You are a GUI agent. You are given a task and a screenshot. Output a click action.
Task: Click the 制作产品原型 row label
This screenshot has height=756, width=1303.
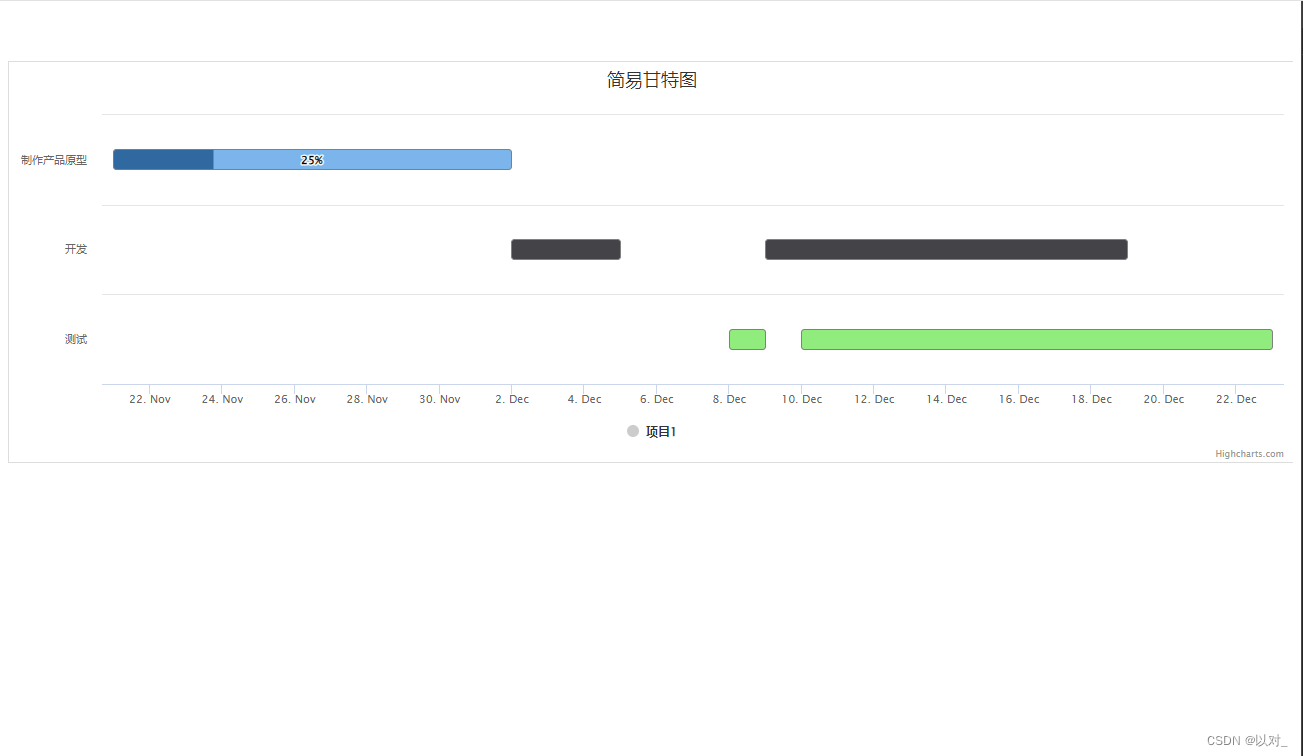54,160
